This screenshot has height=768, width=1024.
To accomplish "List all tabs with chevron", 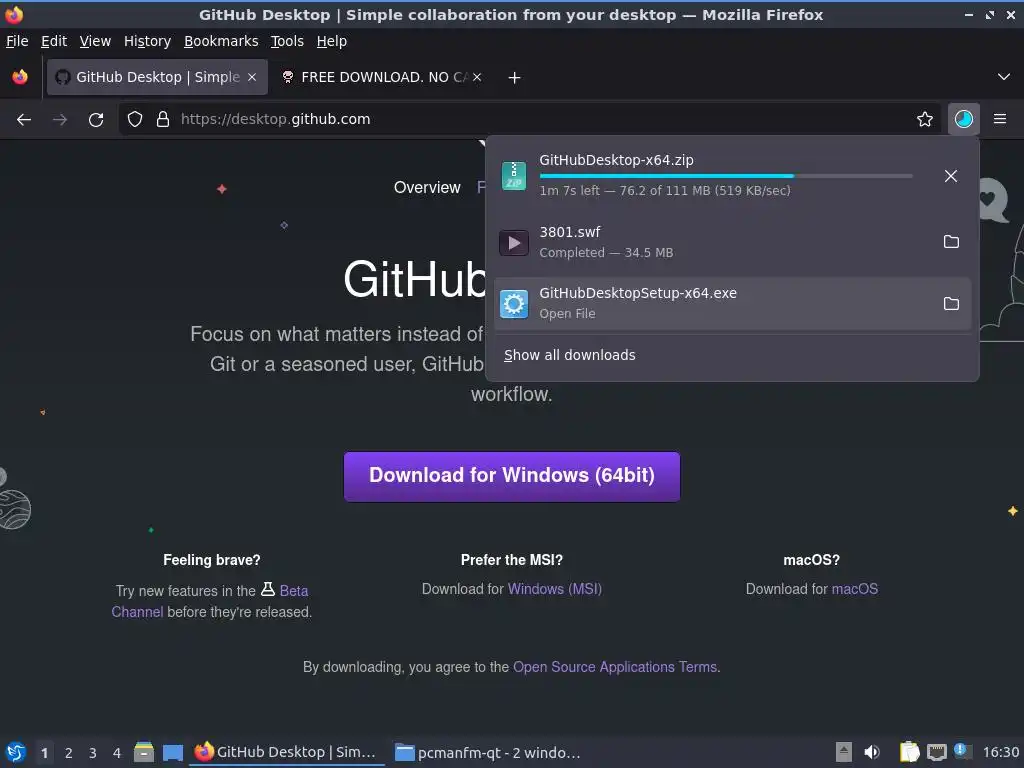I will coord(1004,77).
